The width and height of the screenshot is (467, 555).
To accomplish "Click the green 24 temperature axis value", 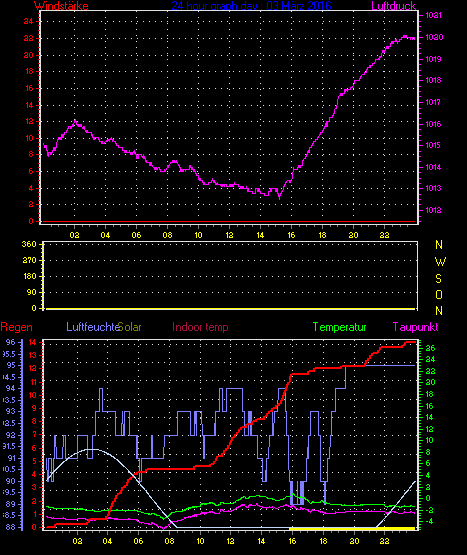I will tap(430, 360).
